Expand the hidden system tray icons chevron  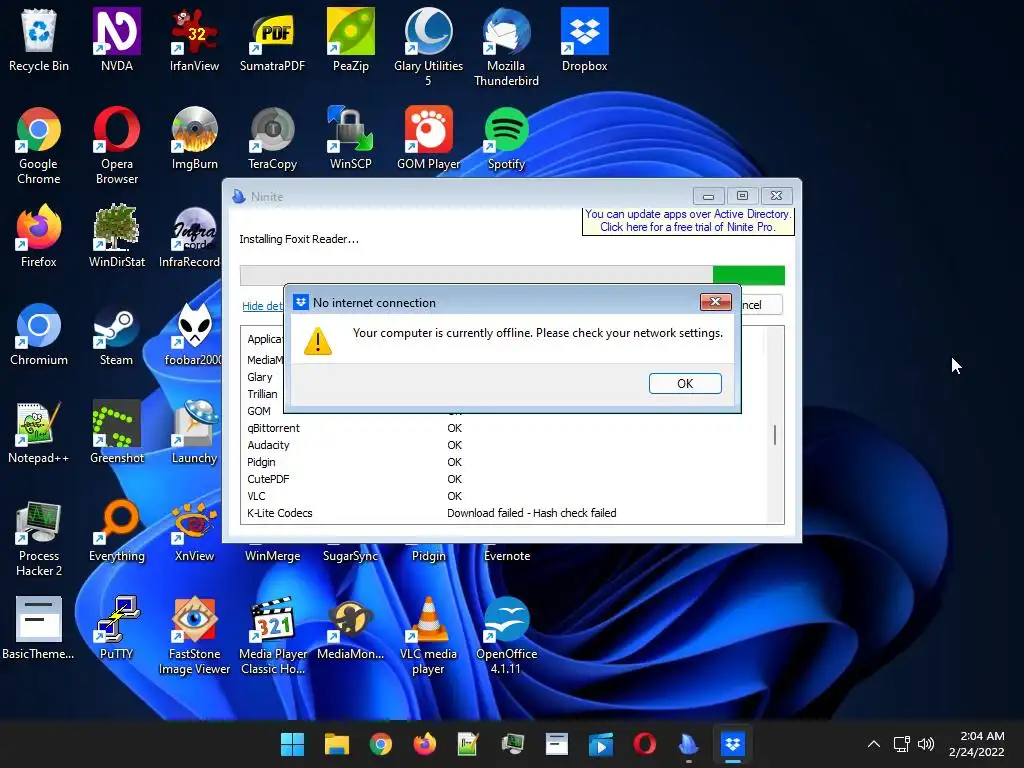tap(874, 744)
